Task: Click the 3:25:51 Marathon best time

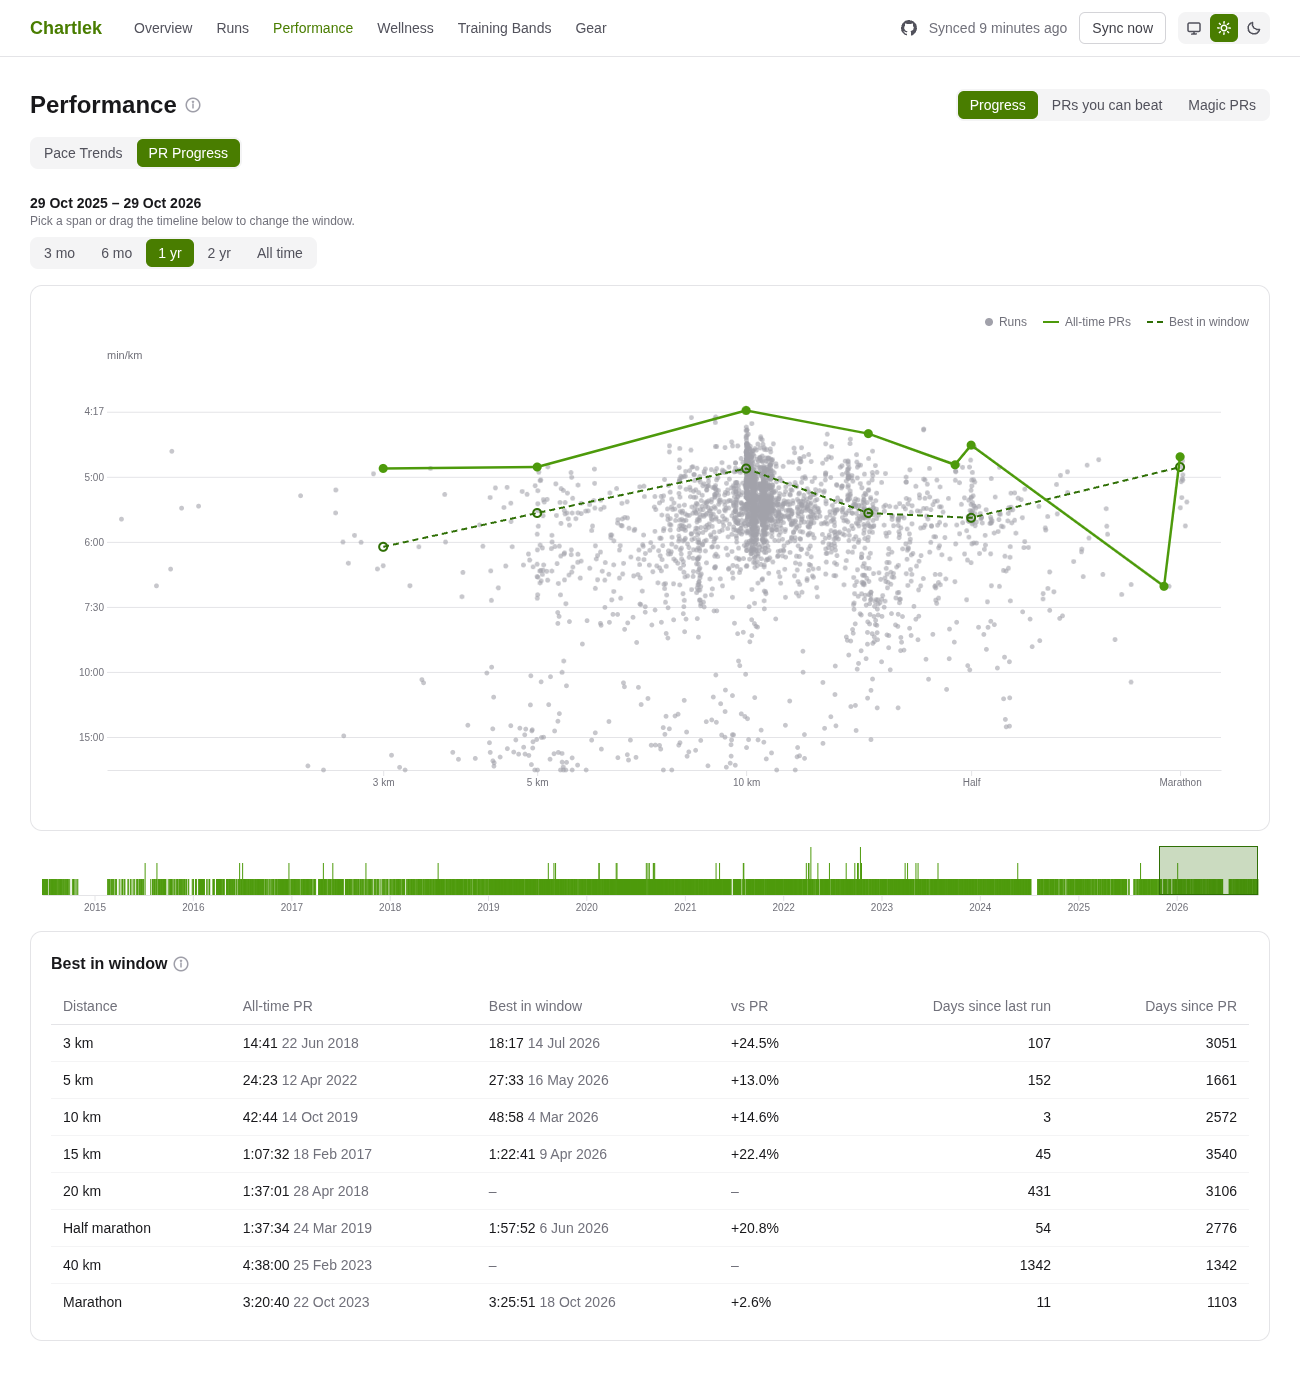Action: click(512, 1302)
